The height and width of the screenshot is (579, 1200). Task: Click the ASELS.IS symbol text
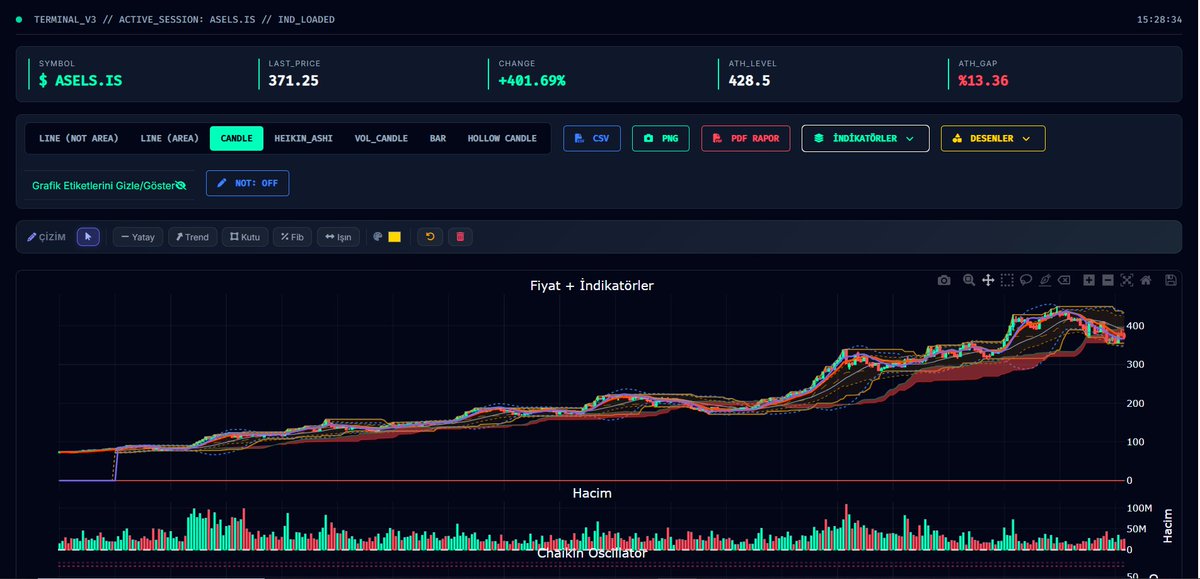(x=88, y=80)
